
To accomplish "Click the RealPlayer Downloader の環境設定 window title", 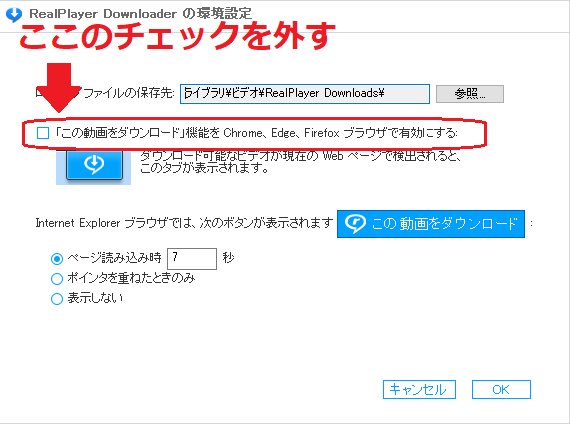I will (x=141, y=14).
